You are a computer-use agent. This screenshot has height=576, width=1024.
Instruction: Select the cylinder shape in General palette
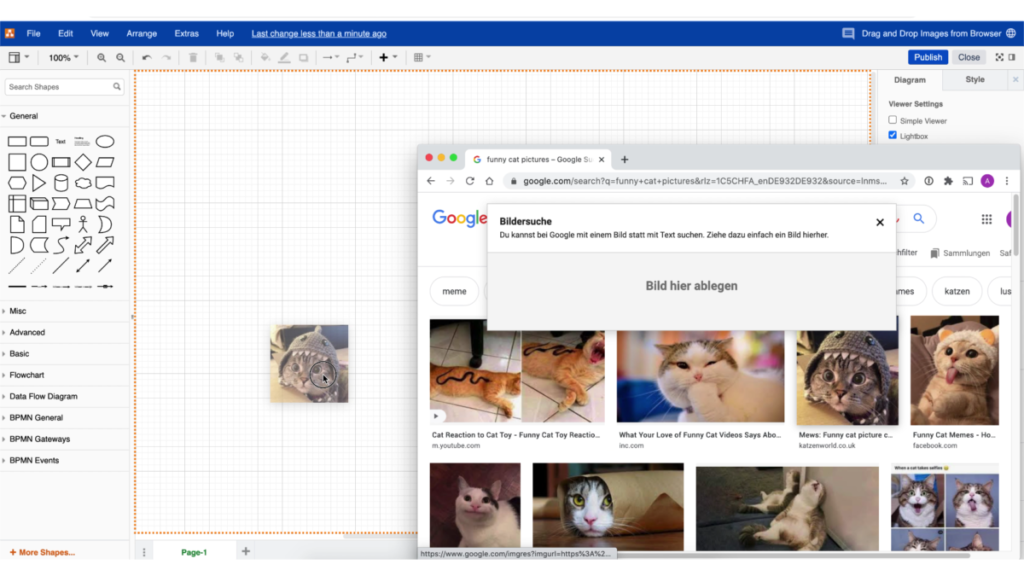[x=61, y=183]
